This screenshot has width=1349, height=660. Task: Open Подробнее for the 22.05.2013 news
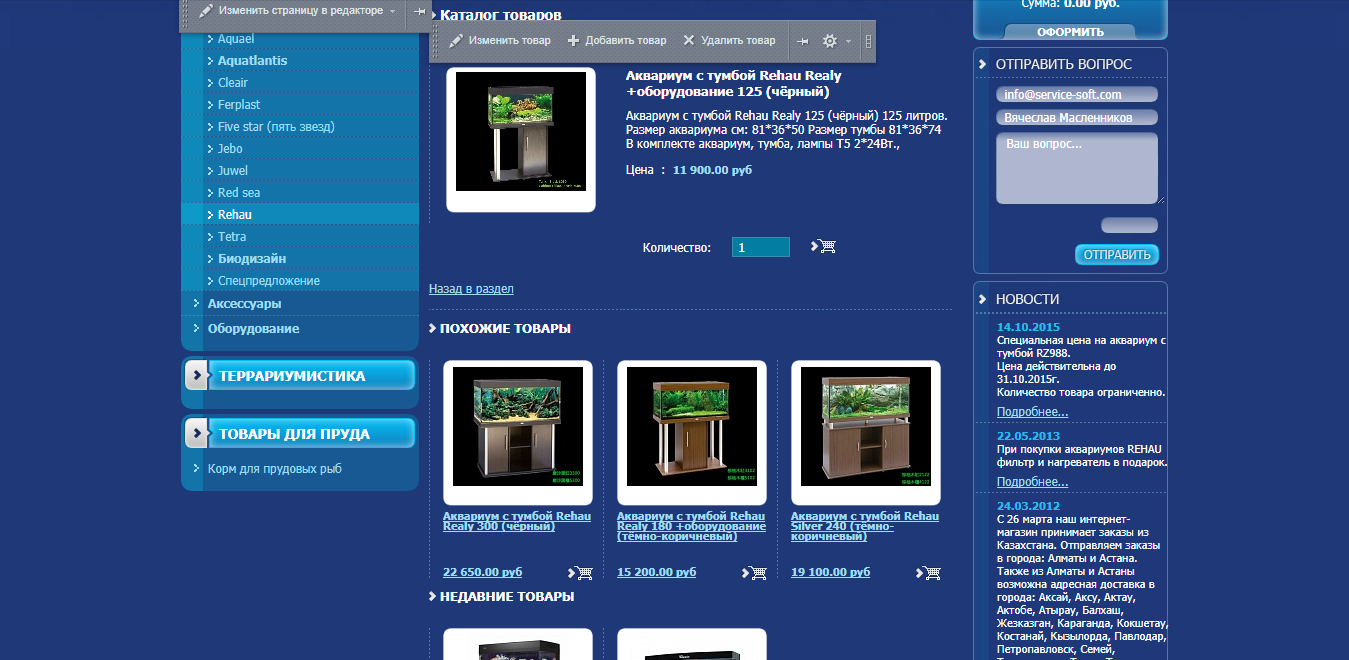coord(1032,482)
